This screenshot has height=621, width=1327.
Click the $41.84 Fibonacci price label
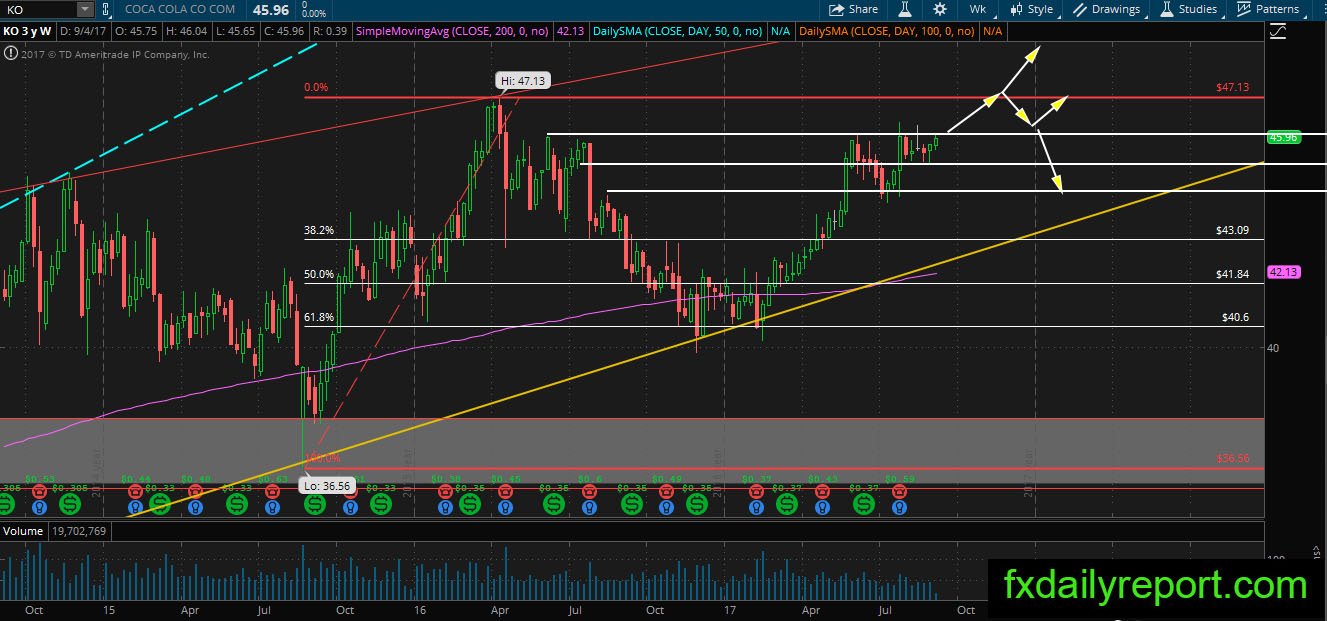tap(1232, 274)
